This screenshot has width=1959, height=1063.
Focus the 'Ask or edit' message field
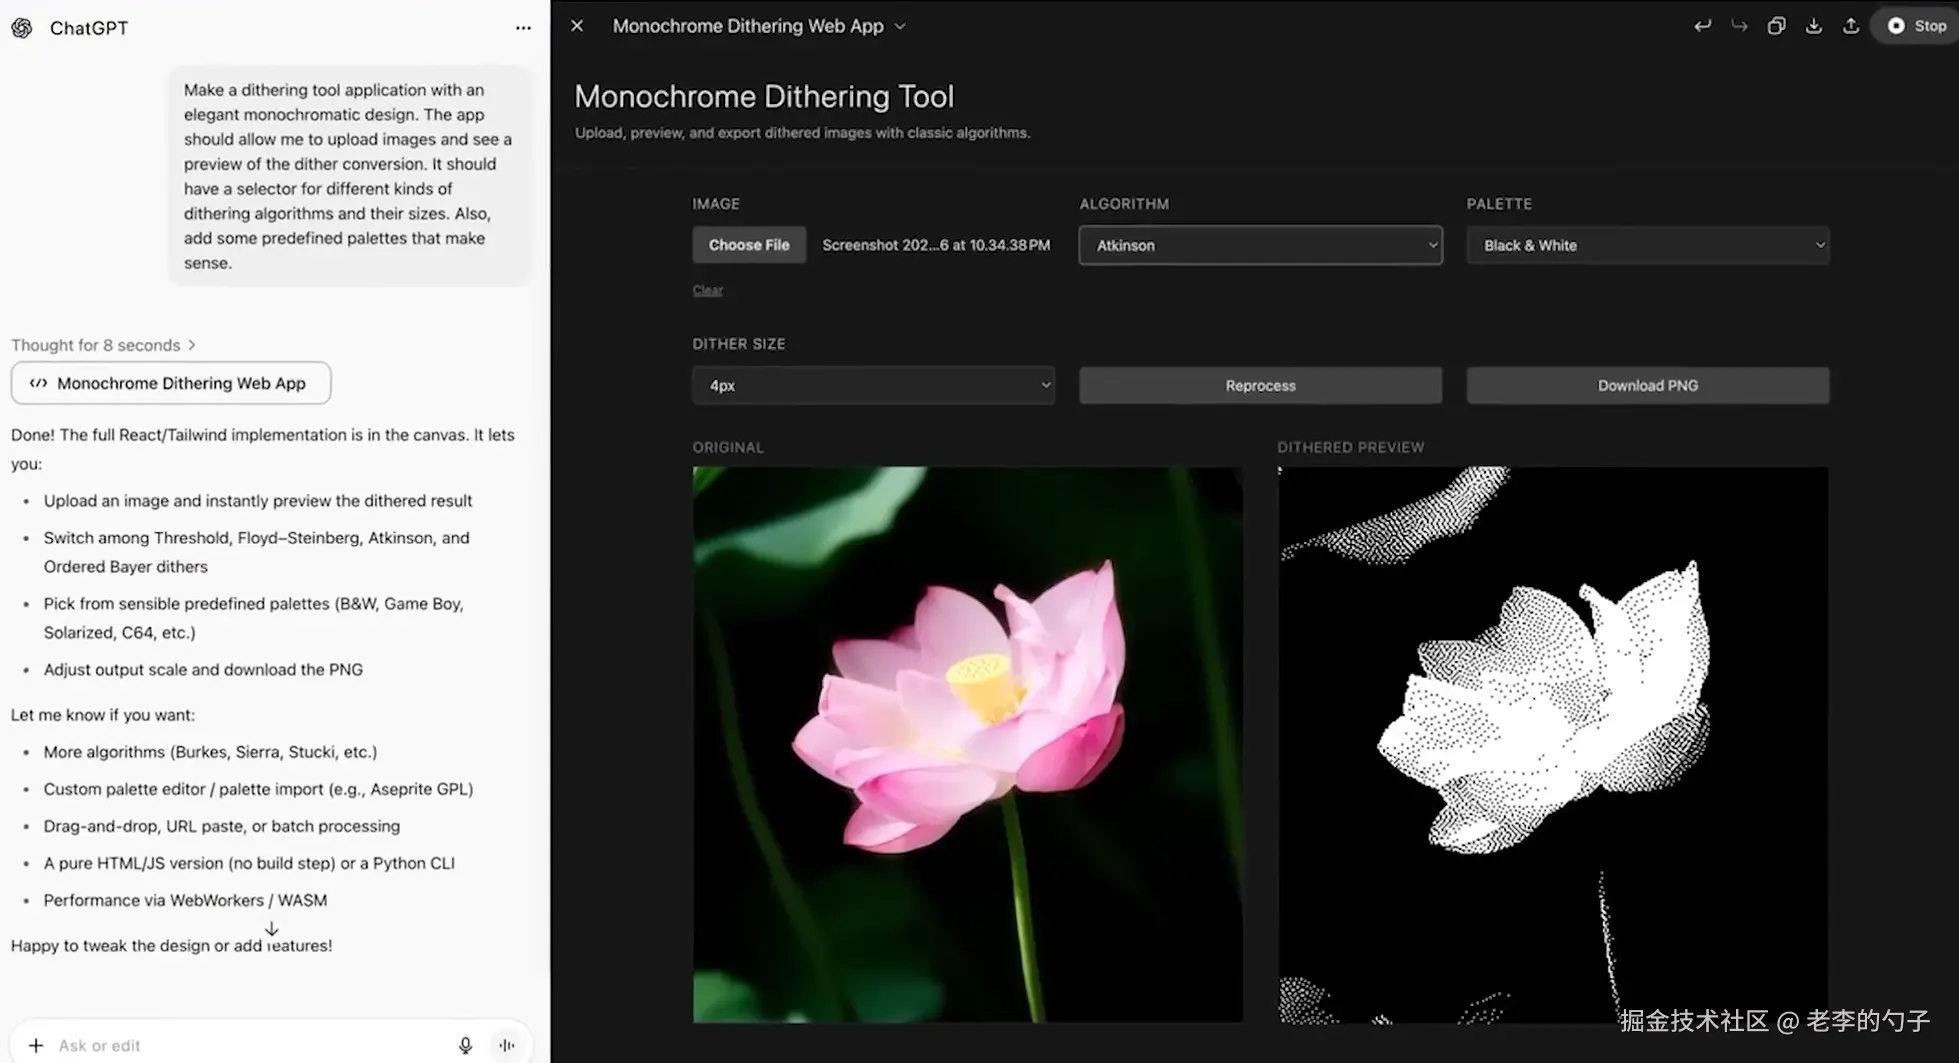click(250, 1045)
